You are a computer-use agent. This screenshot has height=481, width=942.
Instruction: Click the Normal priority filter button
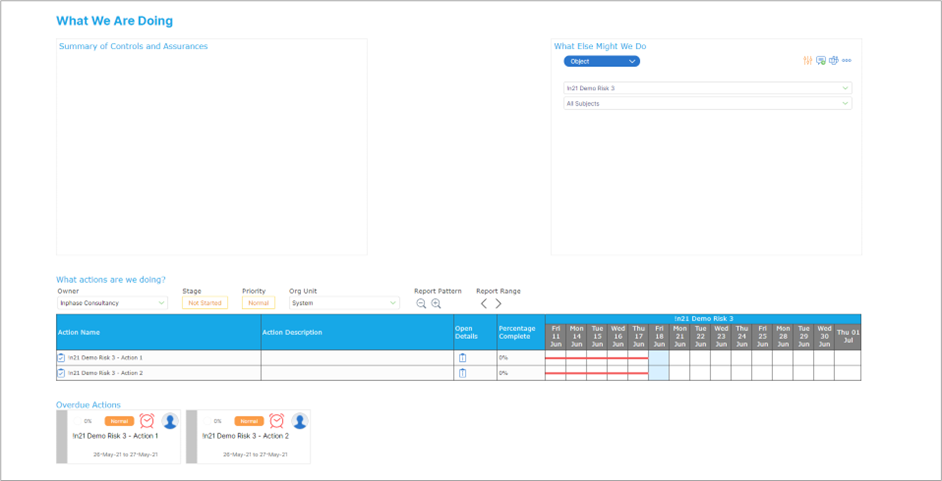[x=258, y=303]
